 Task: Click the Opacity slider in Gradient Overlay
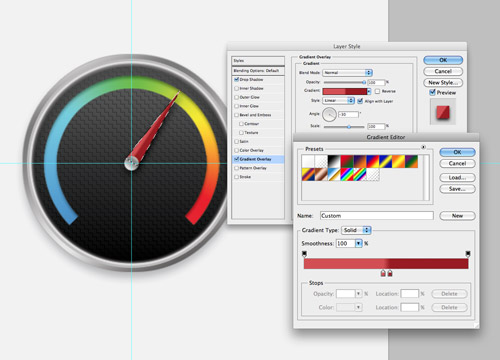[345, 82]
